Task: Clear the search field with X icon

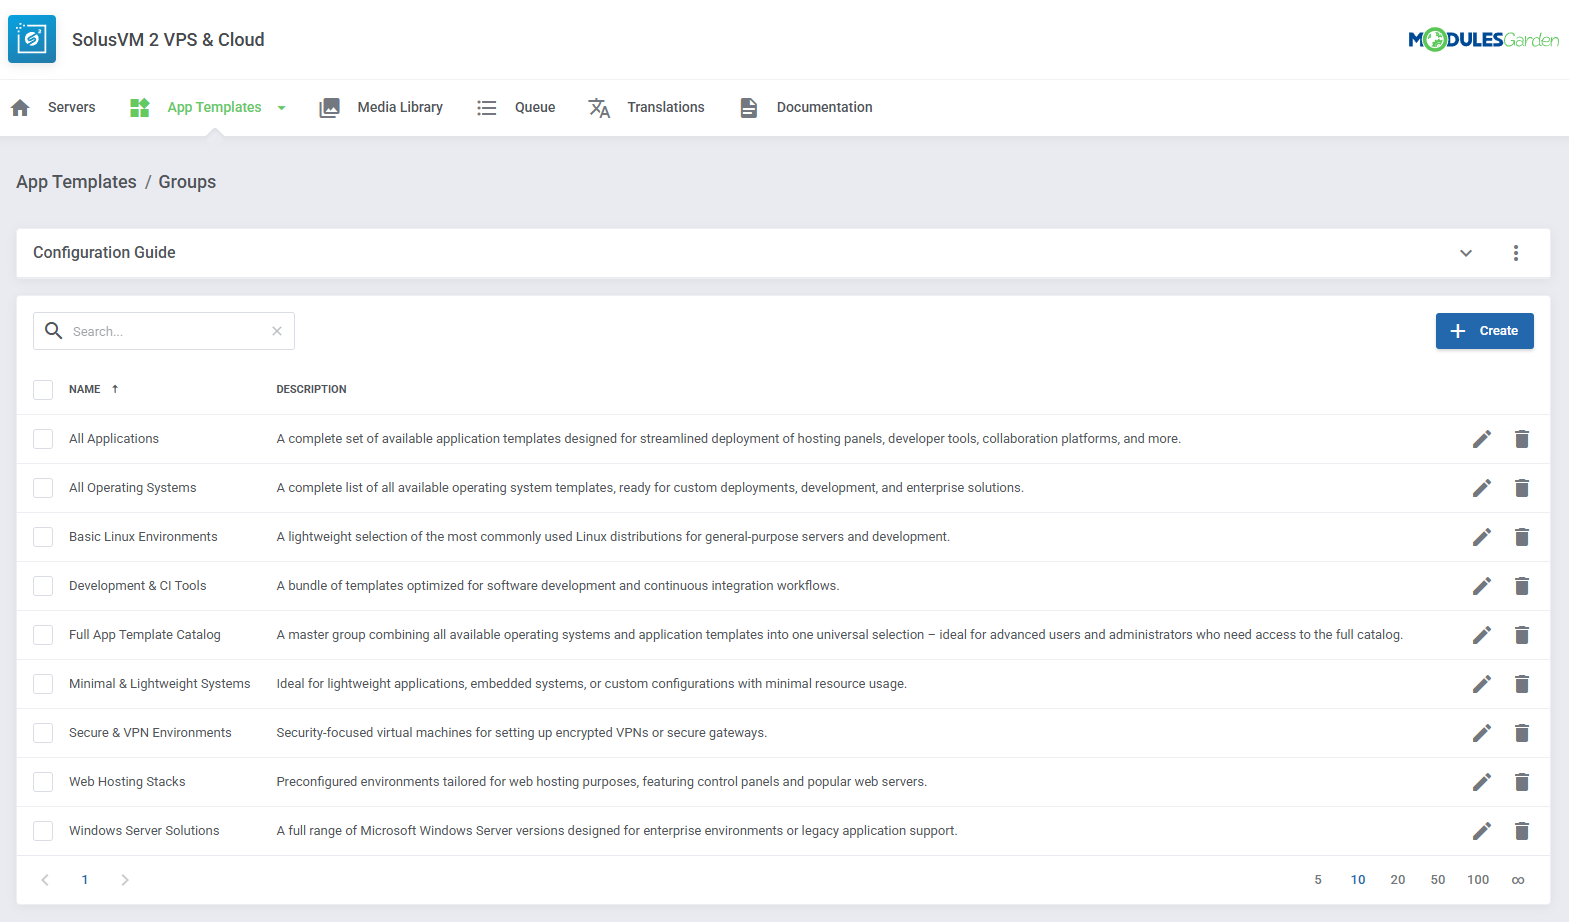Action: [x=277, y=331]
